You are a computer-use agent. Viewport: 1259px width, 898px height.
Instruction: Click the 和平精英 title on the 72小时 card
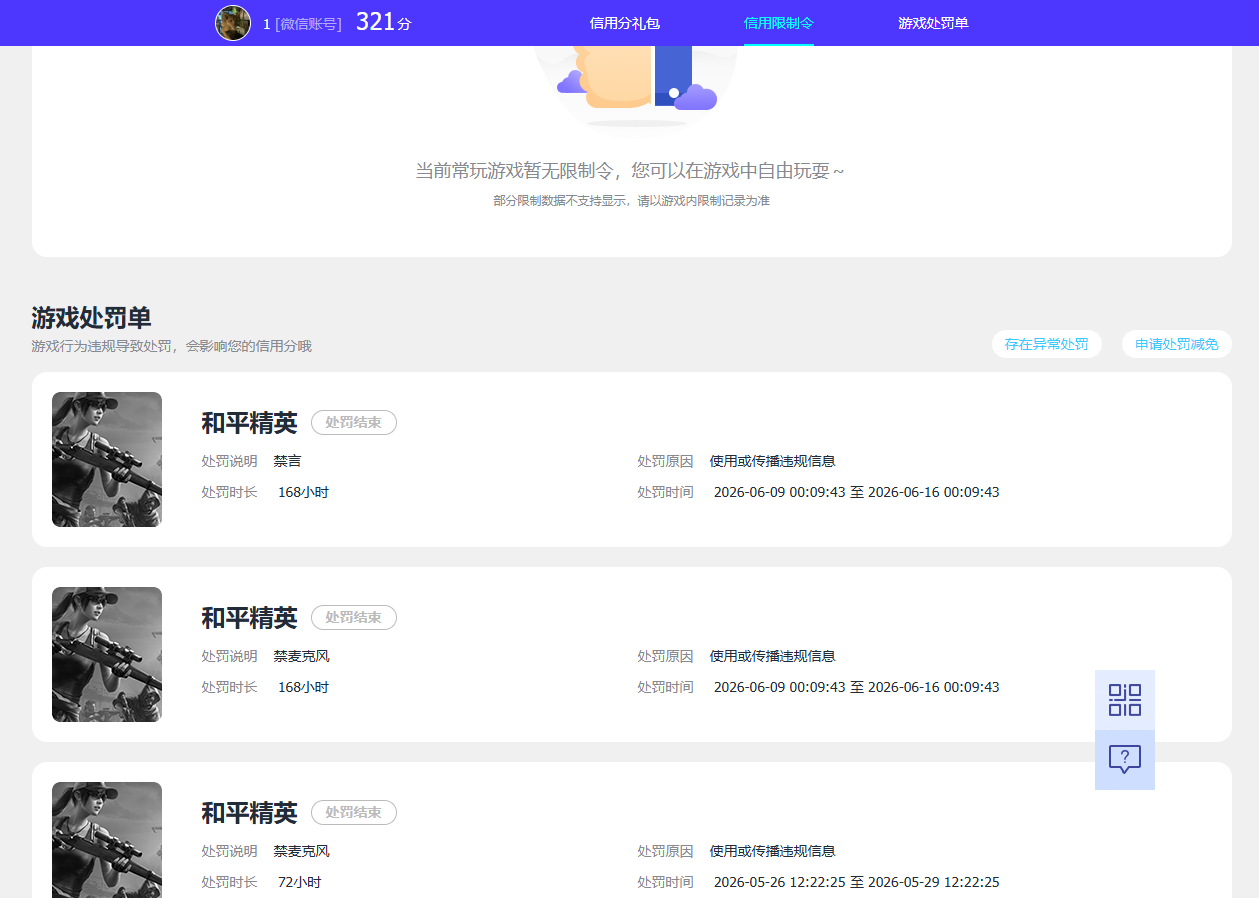point(250,813)
